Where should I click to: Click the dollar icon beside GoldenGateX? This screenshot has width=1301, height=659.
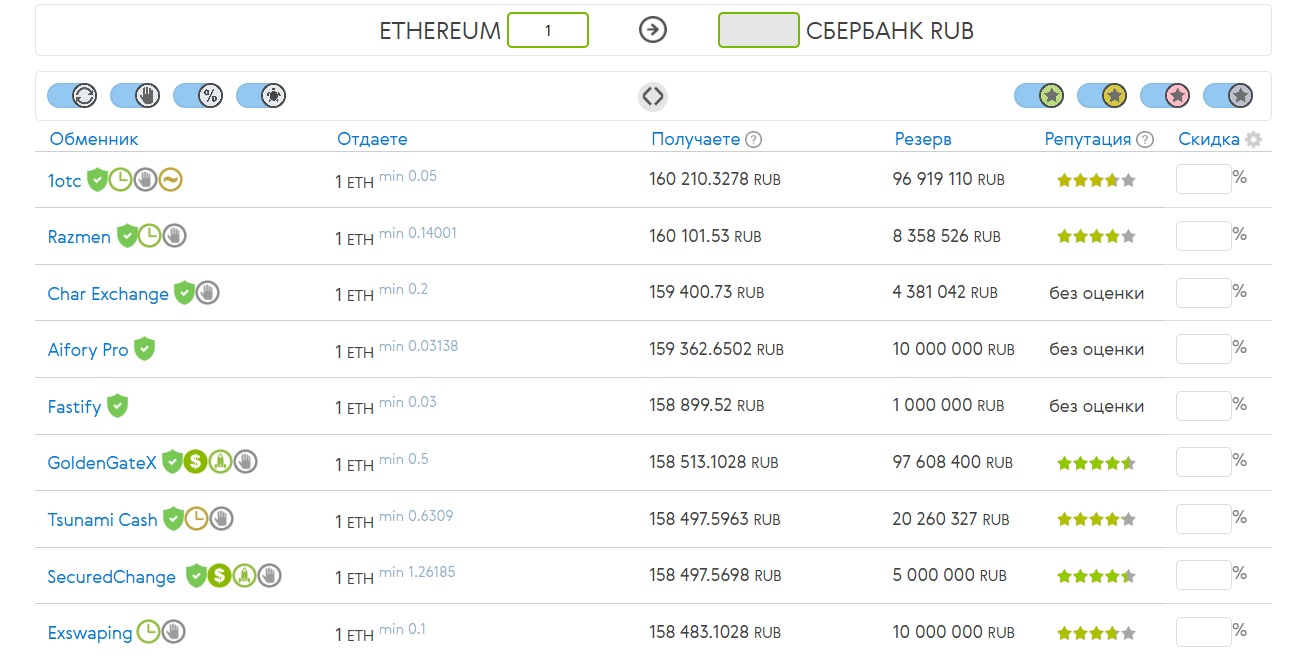(196, 462)
